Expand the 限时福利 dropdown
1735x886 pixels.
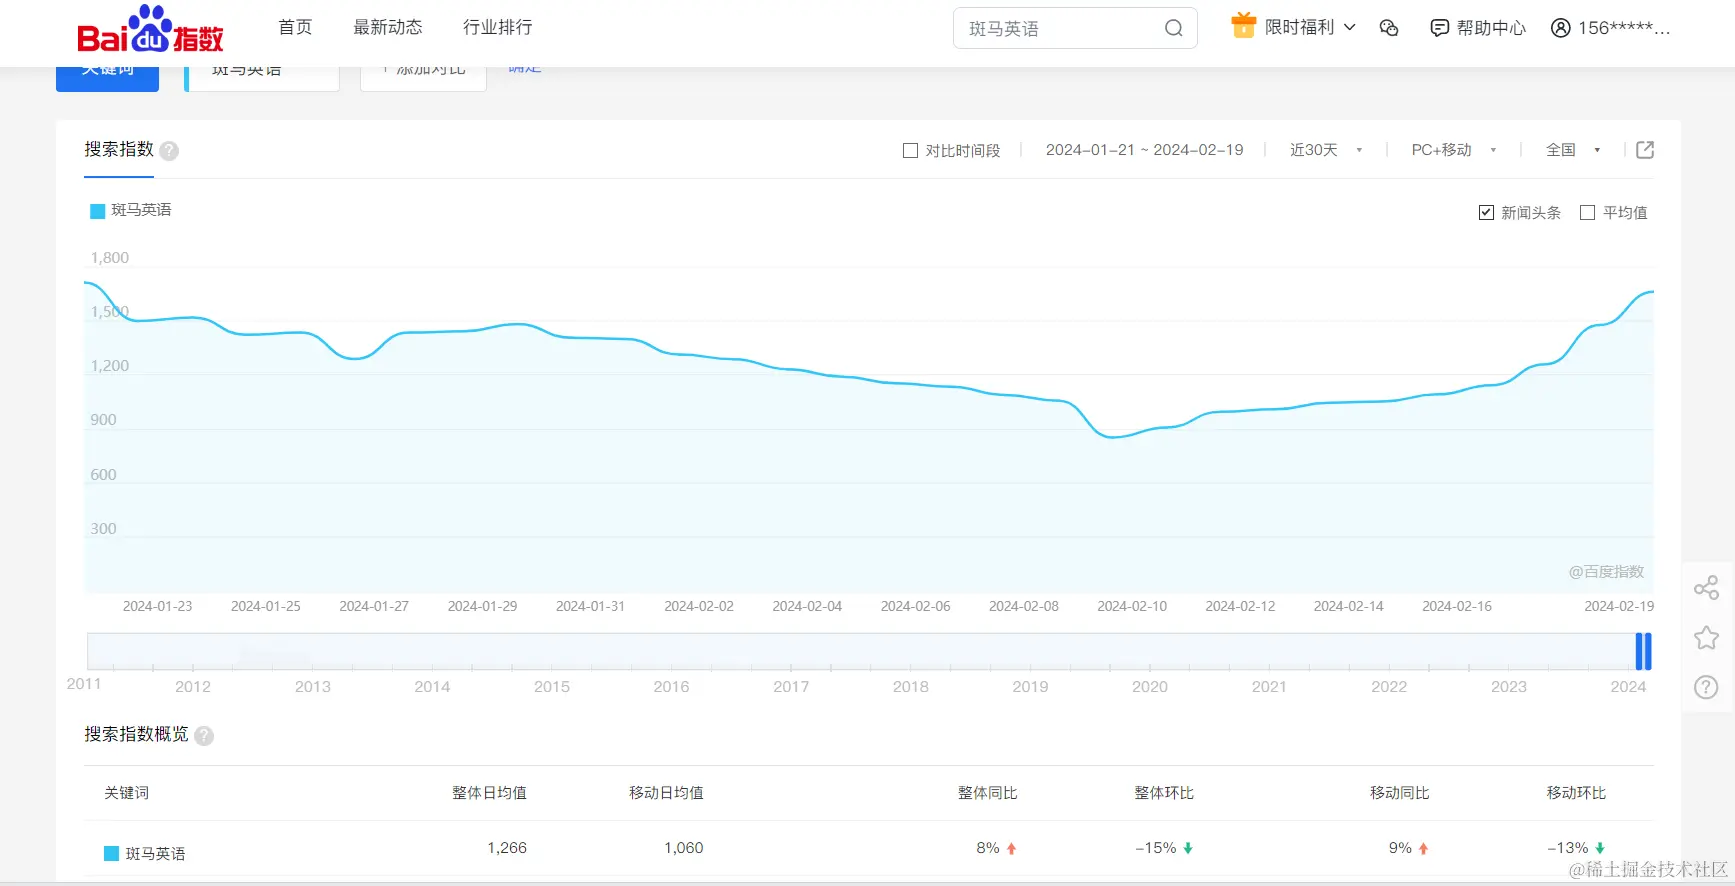click(1309, 27)
